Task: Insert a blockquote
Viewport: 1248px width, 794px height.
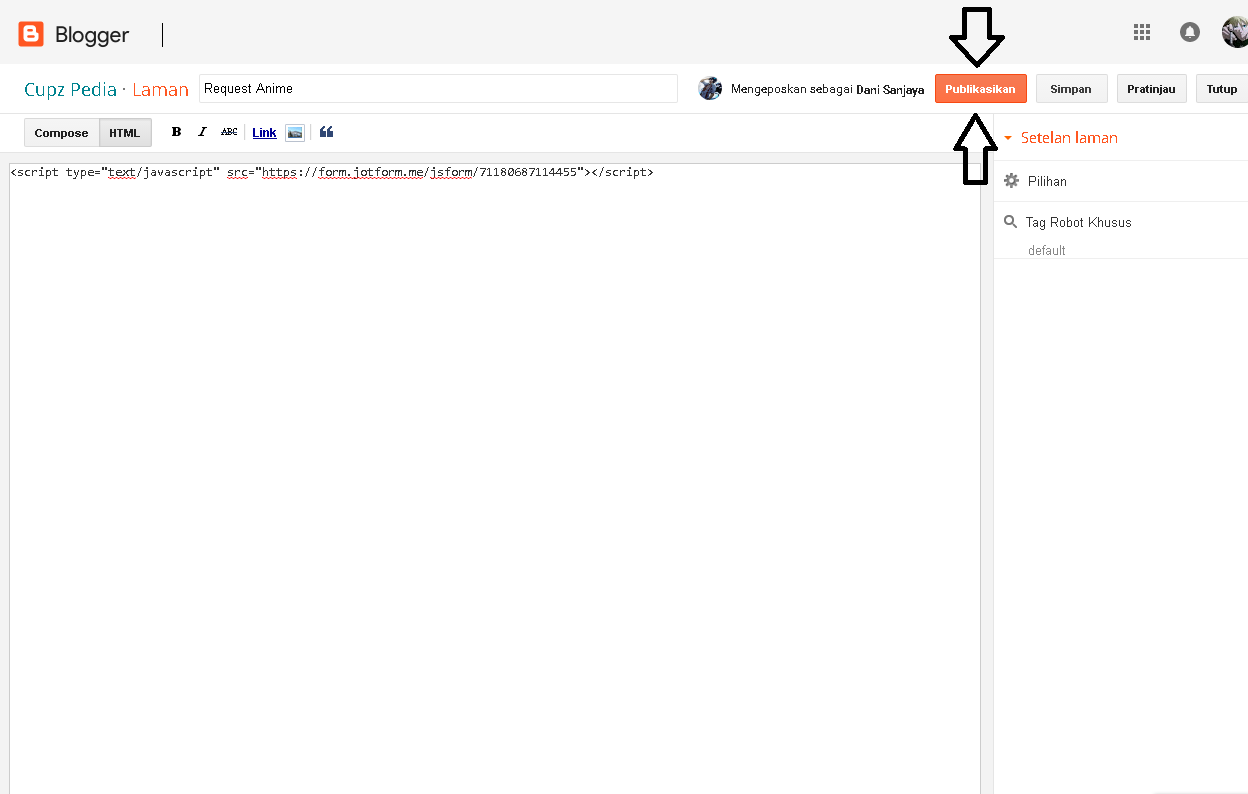Action: pyautogui.click(x=327, y=132)
